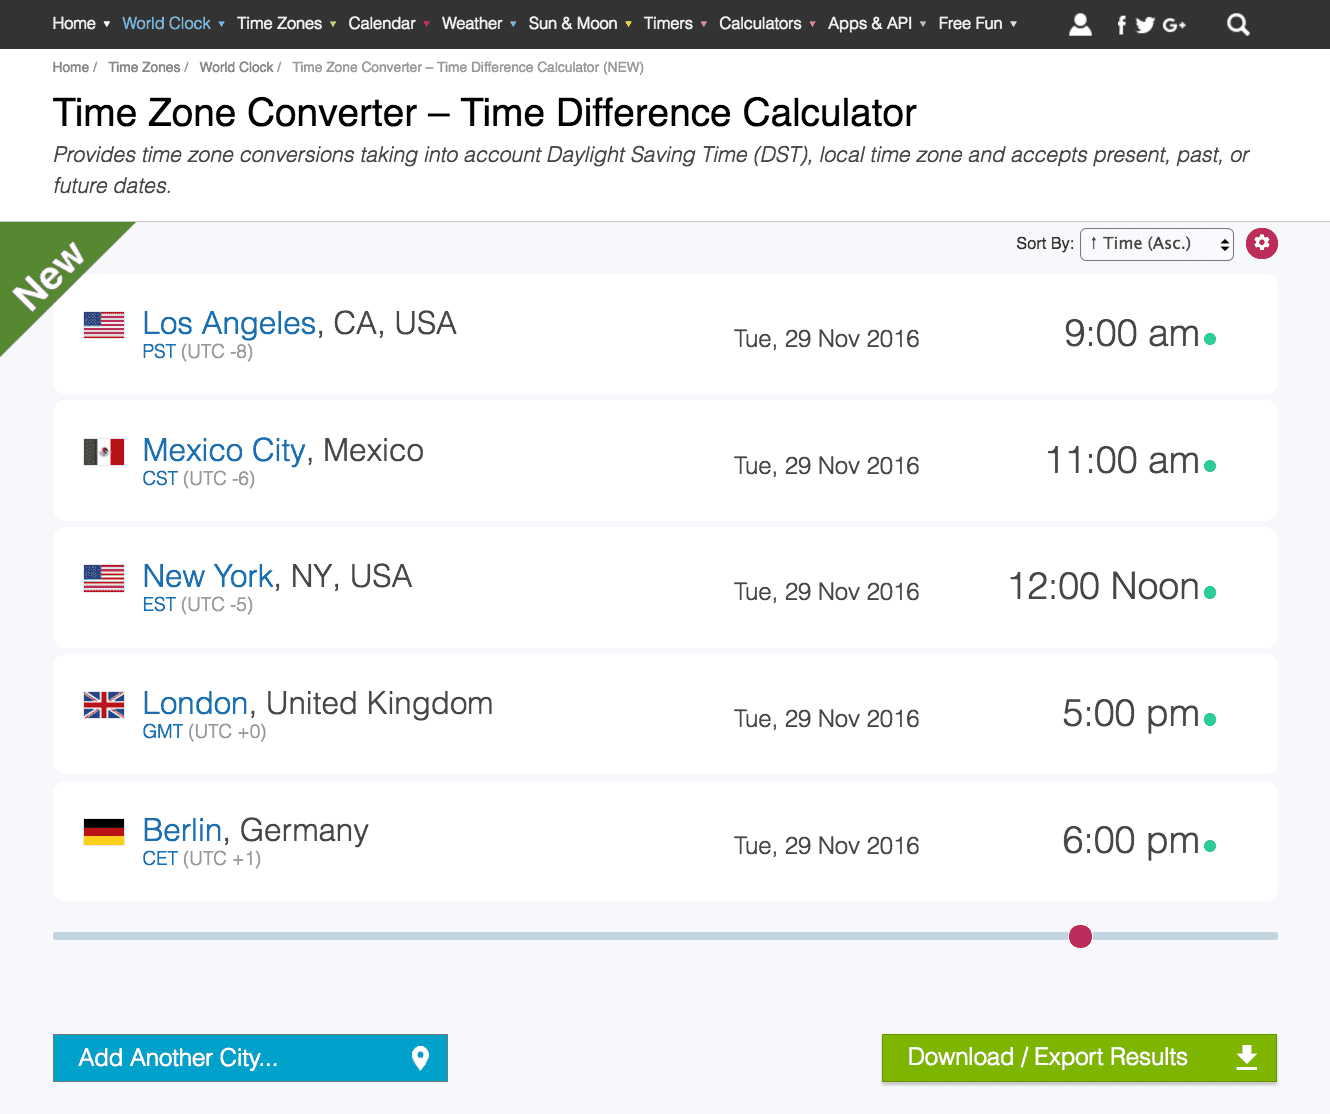Click the Google Plus icon
1330x1114 pixels.
pos(1174,25)
